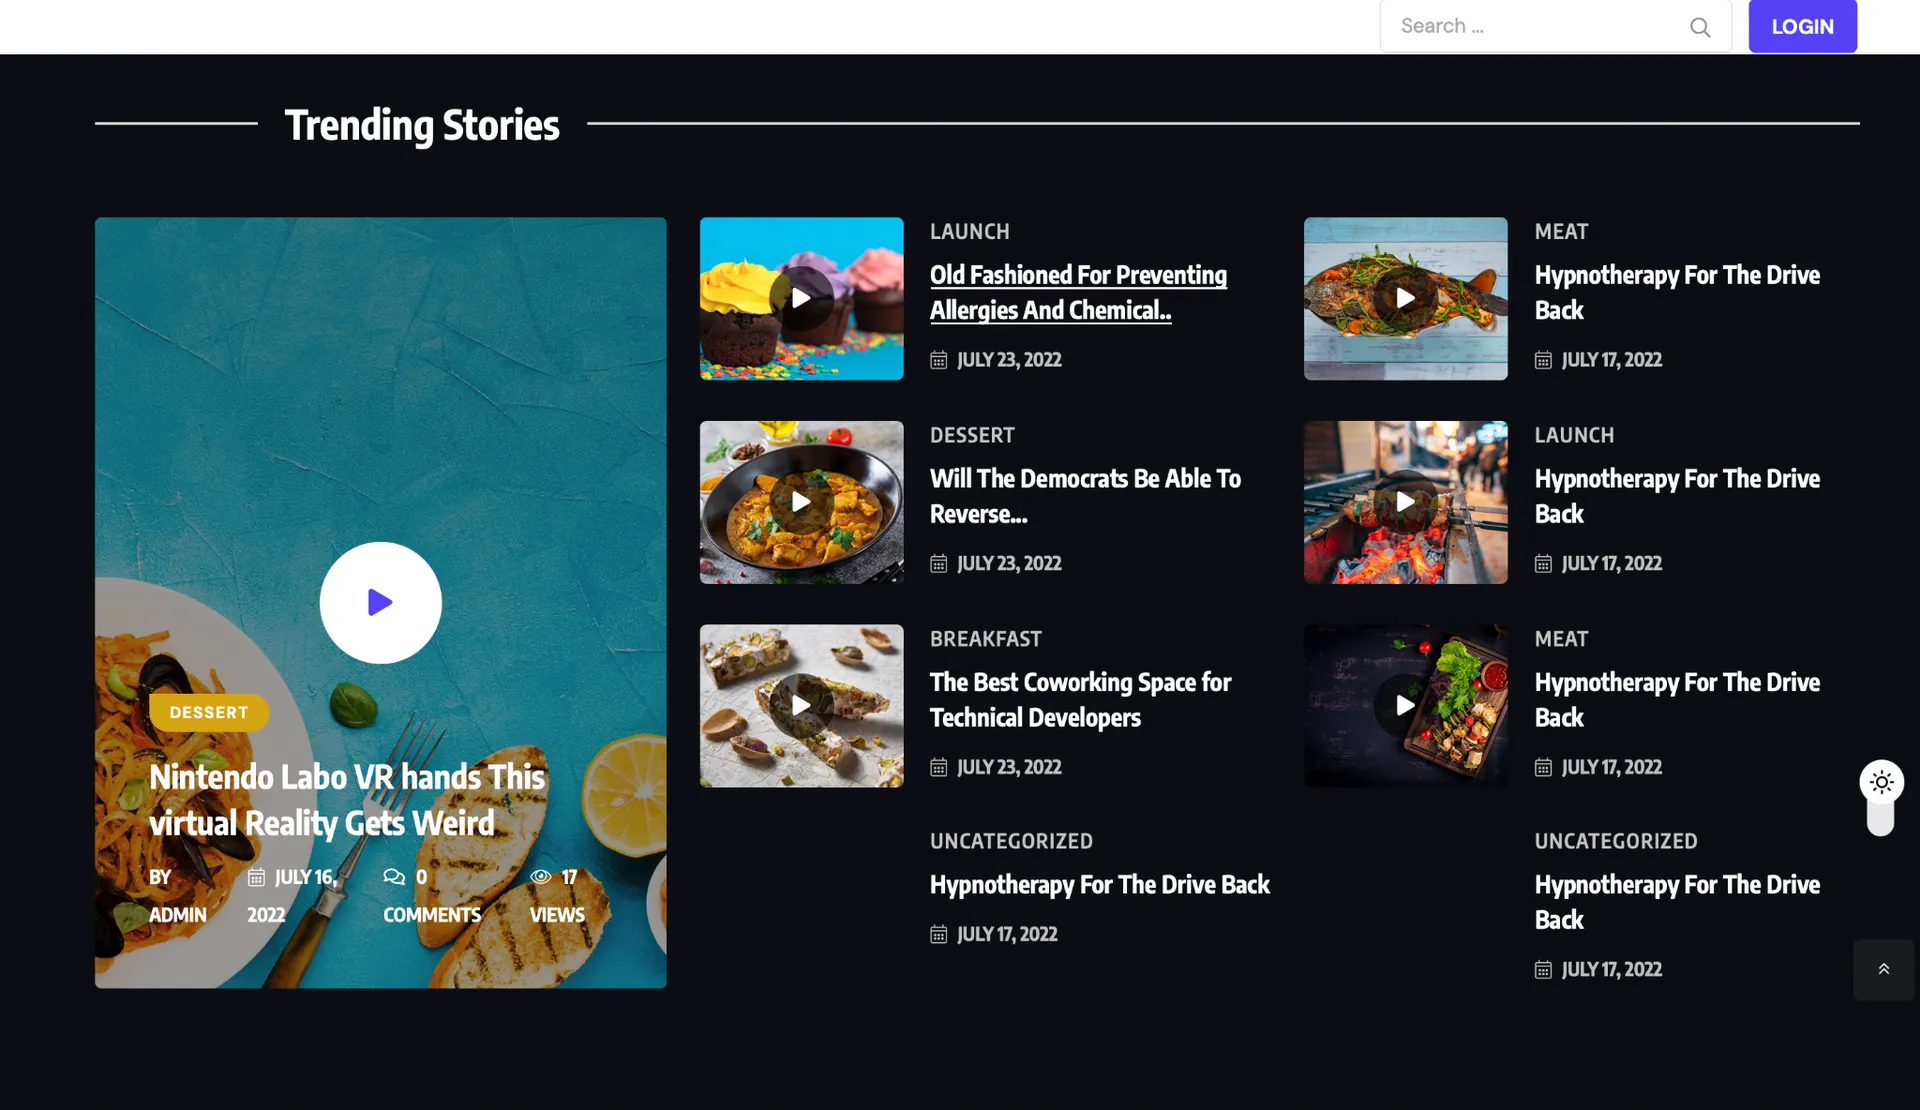The height and width of the screenshot is (1110, 1920).
Task: Play the charcoal grill thumbnail video
Action: [1405, 502]
